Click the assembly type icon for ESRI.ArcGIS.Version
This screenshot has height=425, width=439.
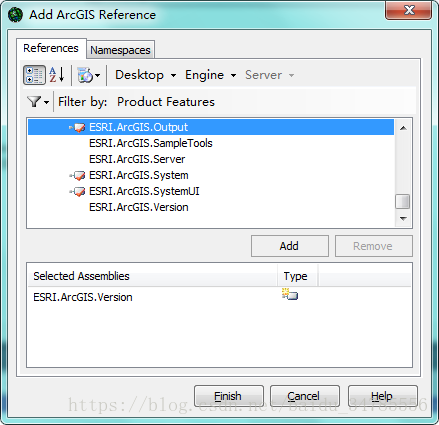point(290,294)
